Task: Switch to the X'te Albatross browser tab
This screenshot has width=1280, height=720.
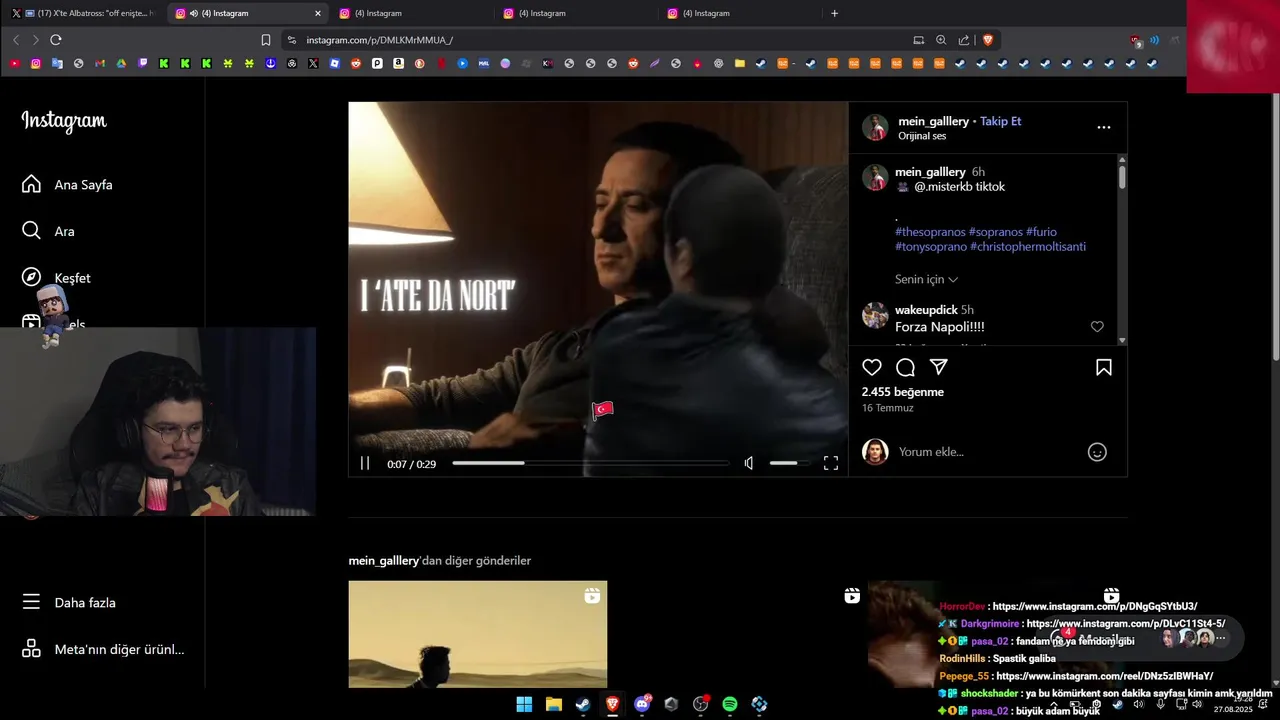Action: click(82, 13)
